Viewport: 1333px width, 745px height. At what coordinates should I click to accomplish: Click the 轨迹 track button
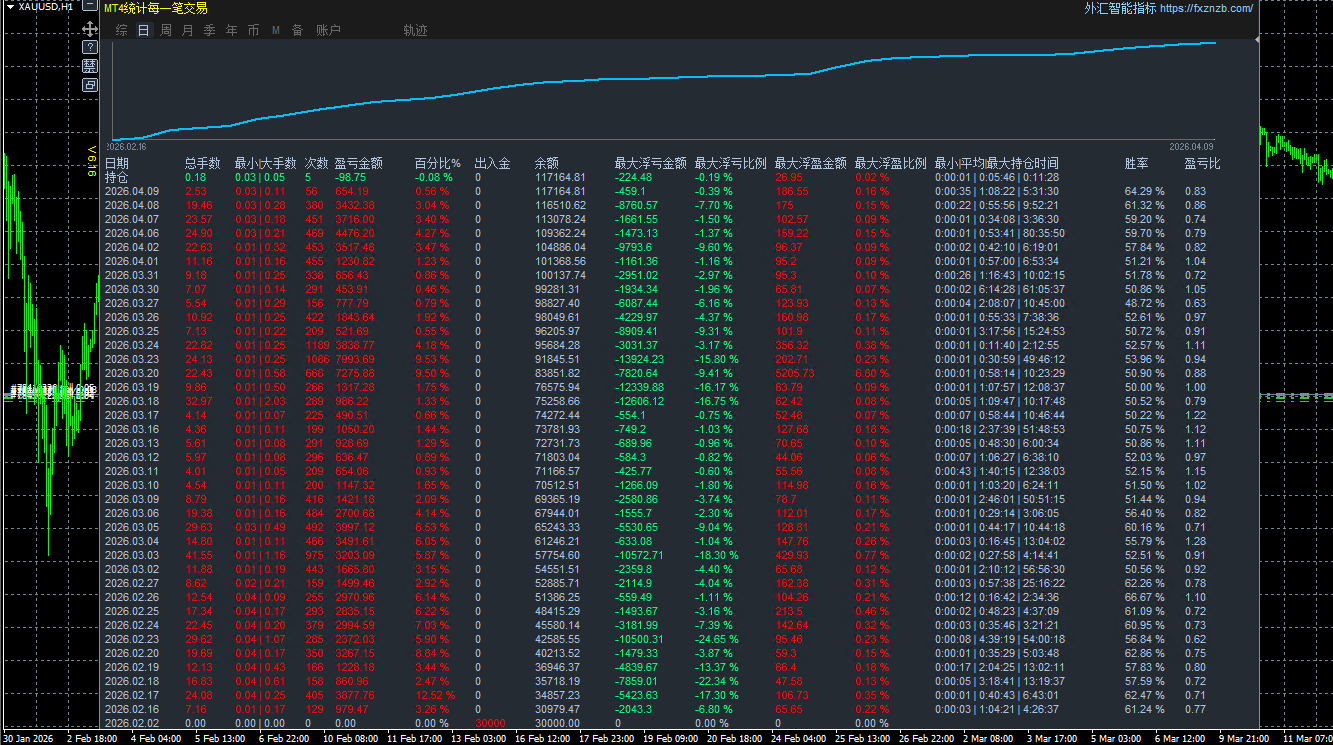click(415, 31)
